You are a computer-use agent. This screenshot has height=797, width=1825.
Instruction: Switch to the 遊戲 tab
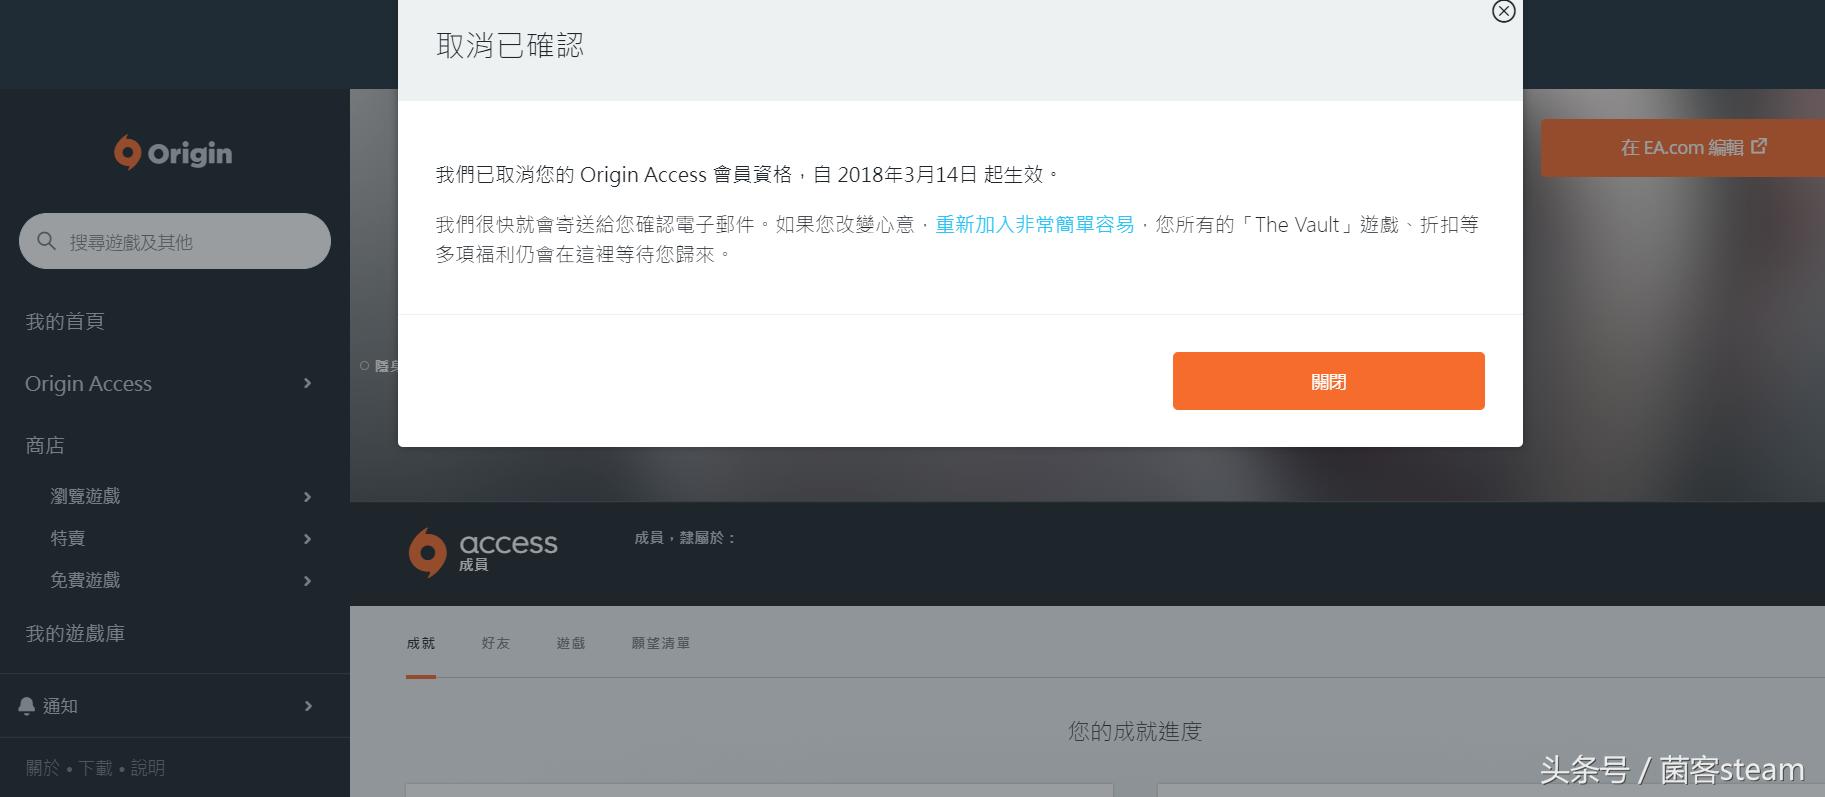(571, 643)
